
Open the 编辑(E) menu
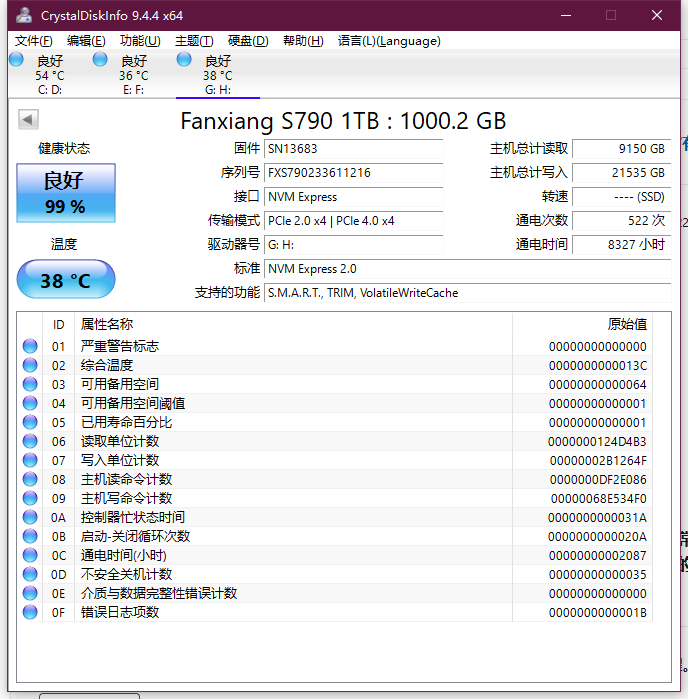click(x=86, y=41)
